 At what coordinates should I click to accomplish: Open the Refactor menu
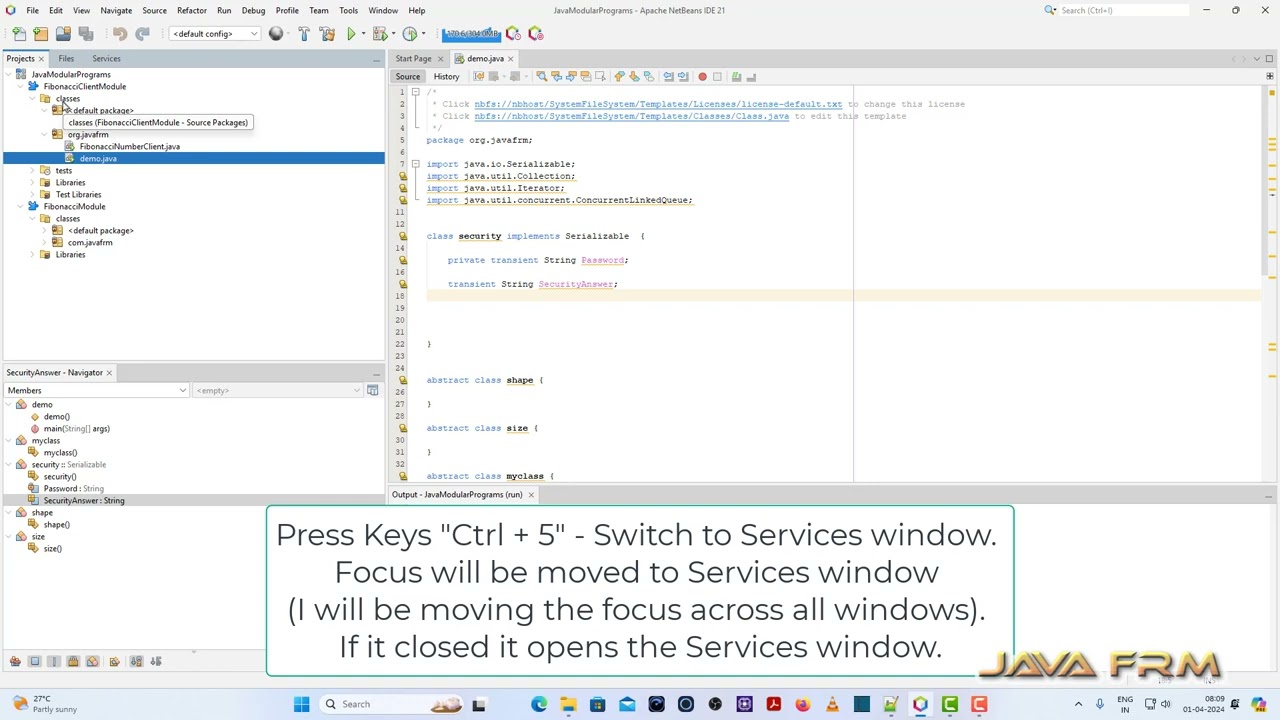191,10
